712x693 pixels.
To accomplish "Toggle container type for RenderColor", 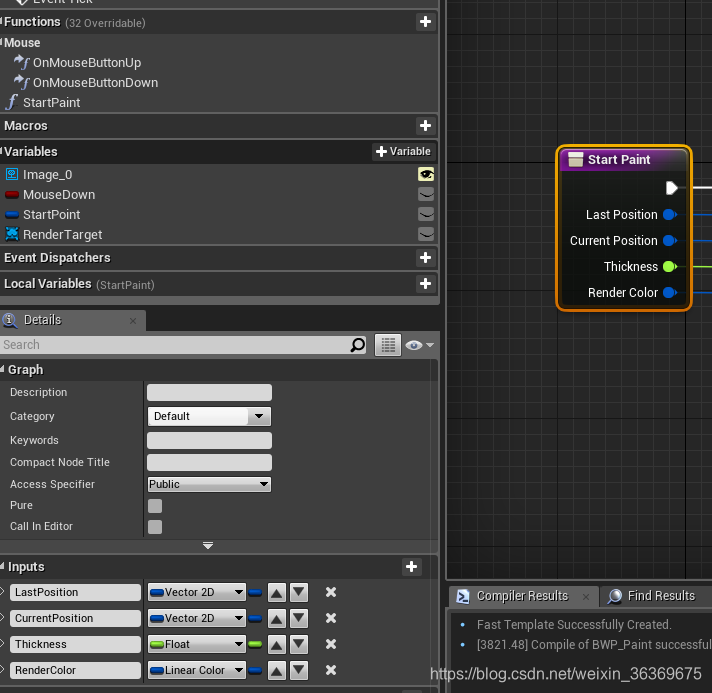I will pyautogui.click(x=255, y=670).
